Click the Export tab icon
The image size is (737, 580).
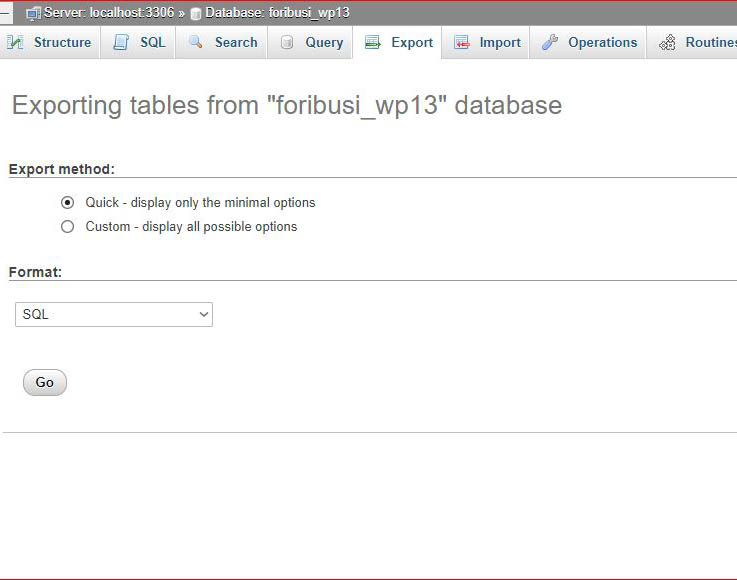pos(373,42)
